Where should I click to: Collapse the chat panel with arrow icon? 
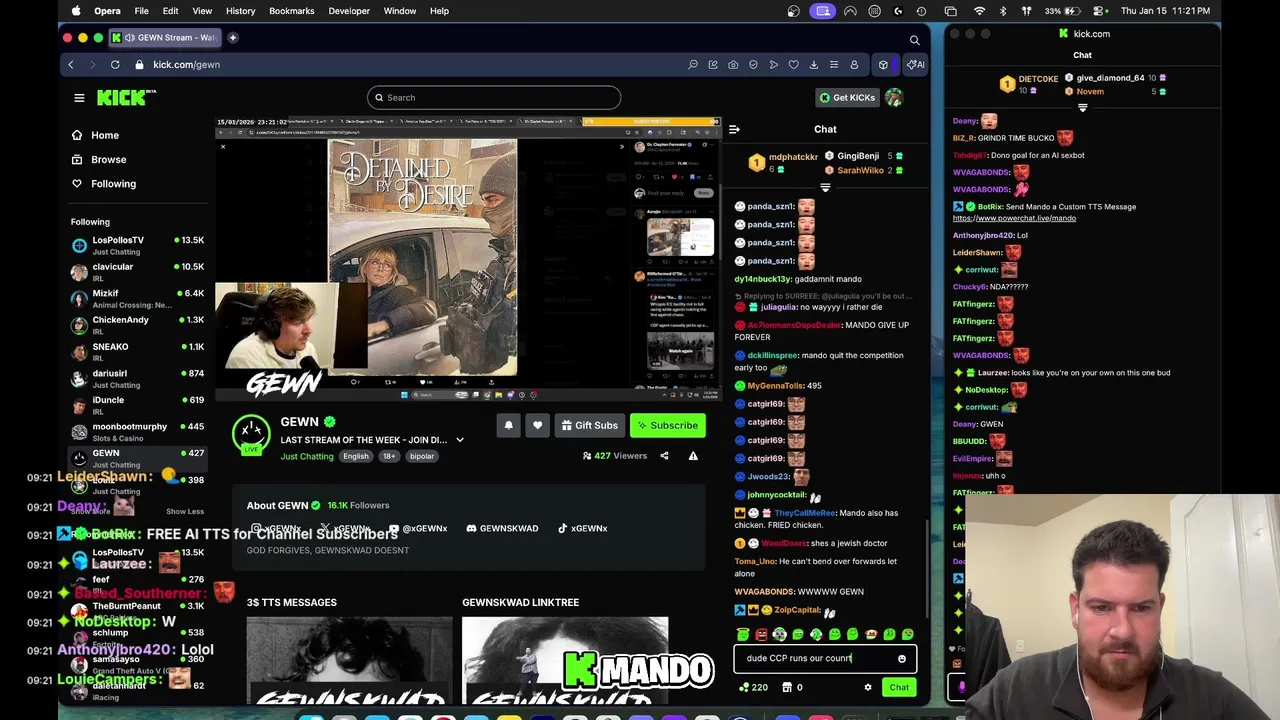point(734,129)
